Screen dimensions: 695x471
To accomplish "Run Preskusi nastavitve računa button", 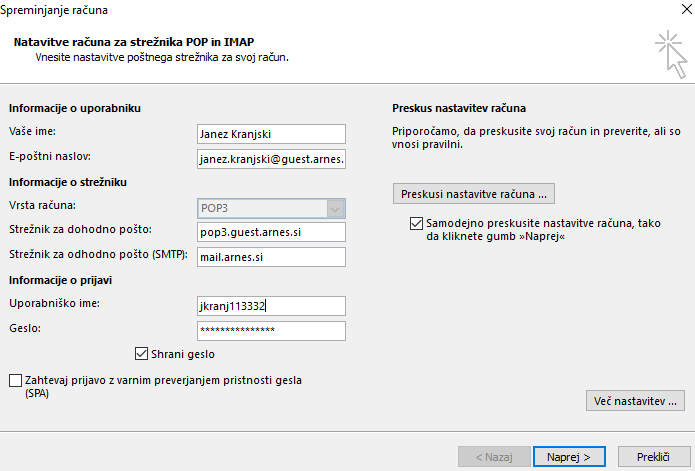I will point(474,194).
